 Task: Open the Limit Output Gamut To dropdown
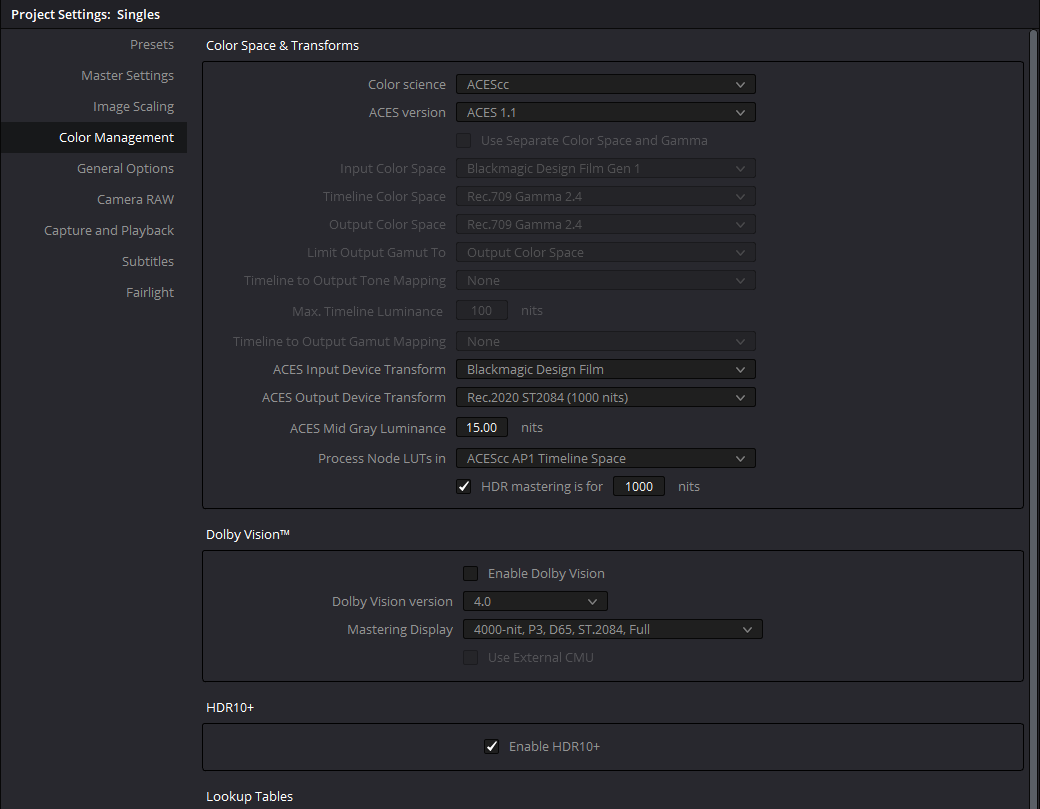606,253
